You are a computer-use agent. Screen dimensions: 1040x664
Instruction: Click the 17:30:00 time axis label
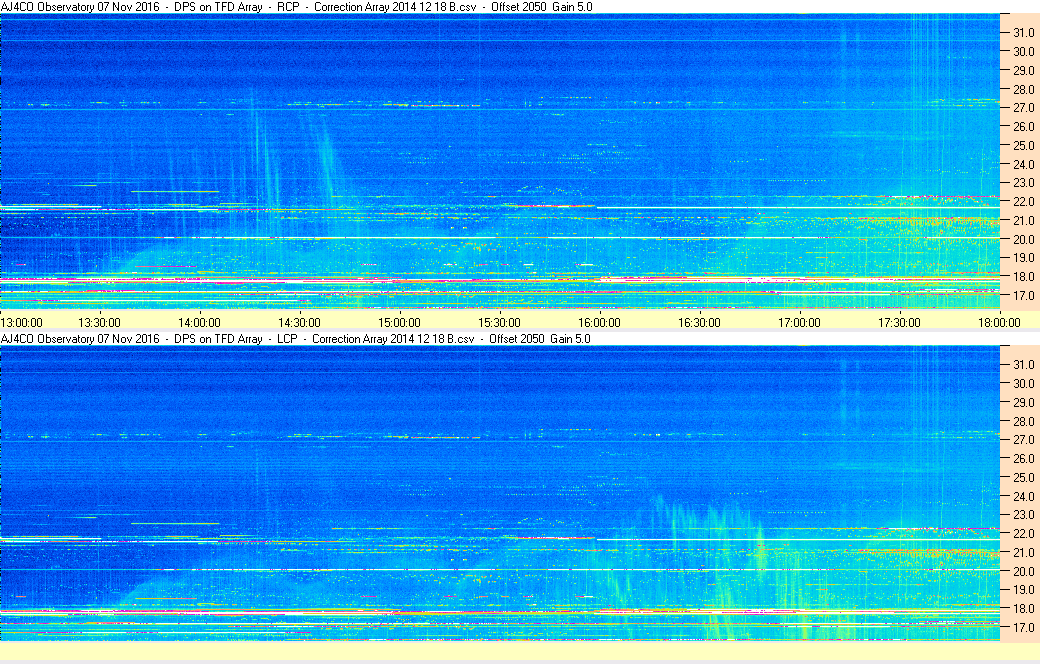(x=899, y=323)
